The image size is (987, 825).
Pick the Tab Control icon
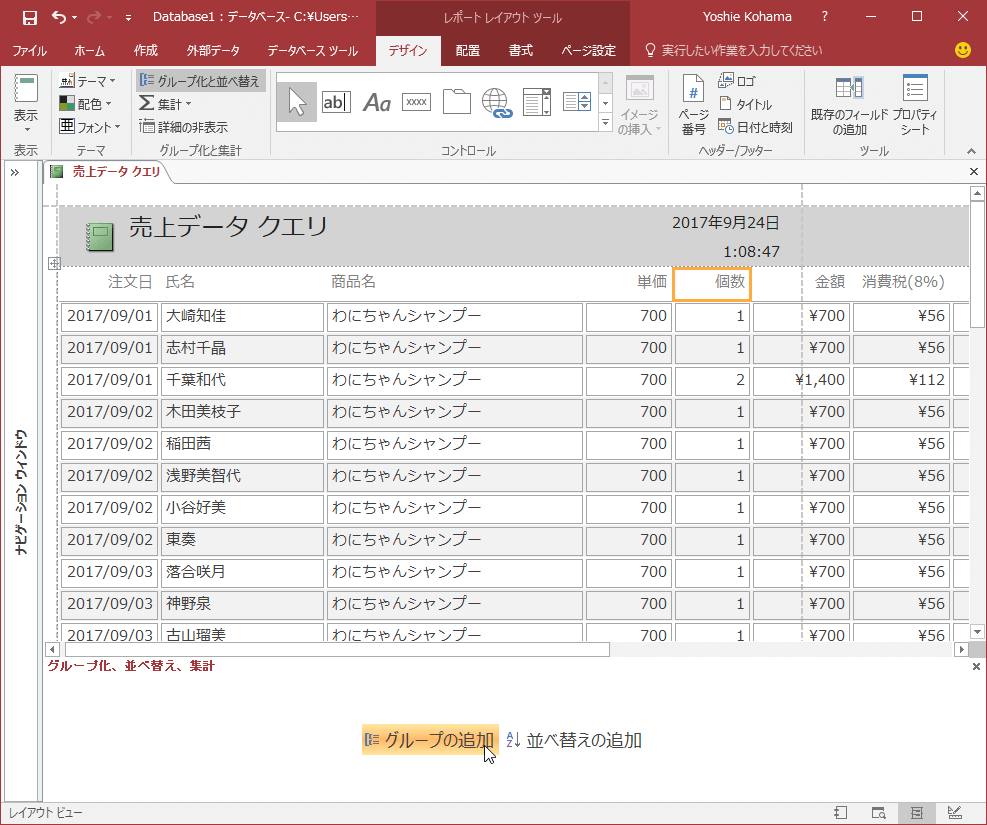[456, 102]
